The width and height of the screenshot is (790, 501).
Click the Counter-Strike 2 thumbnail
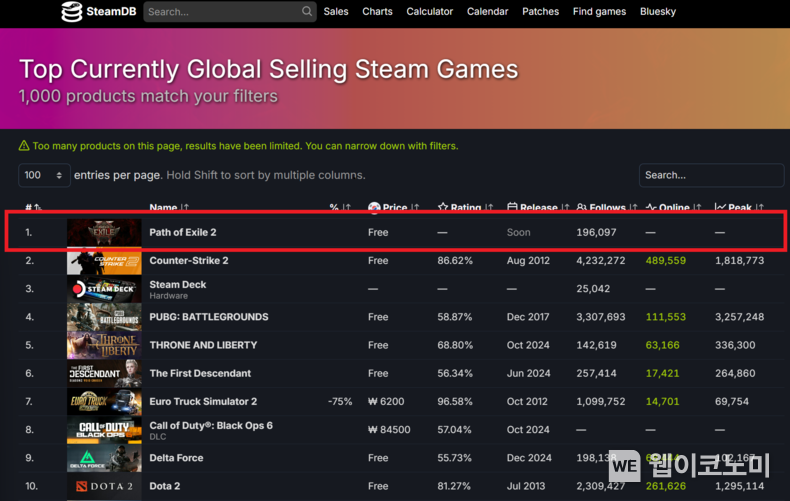click(x=104, y=261)
